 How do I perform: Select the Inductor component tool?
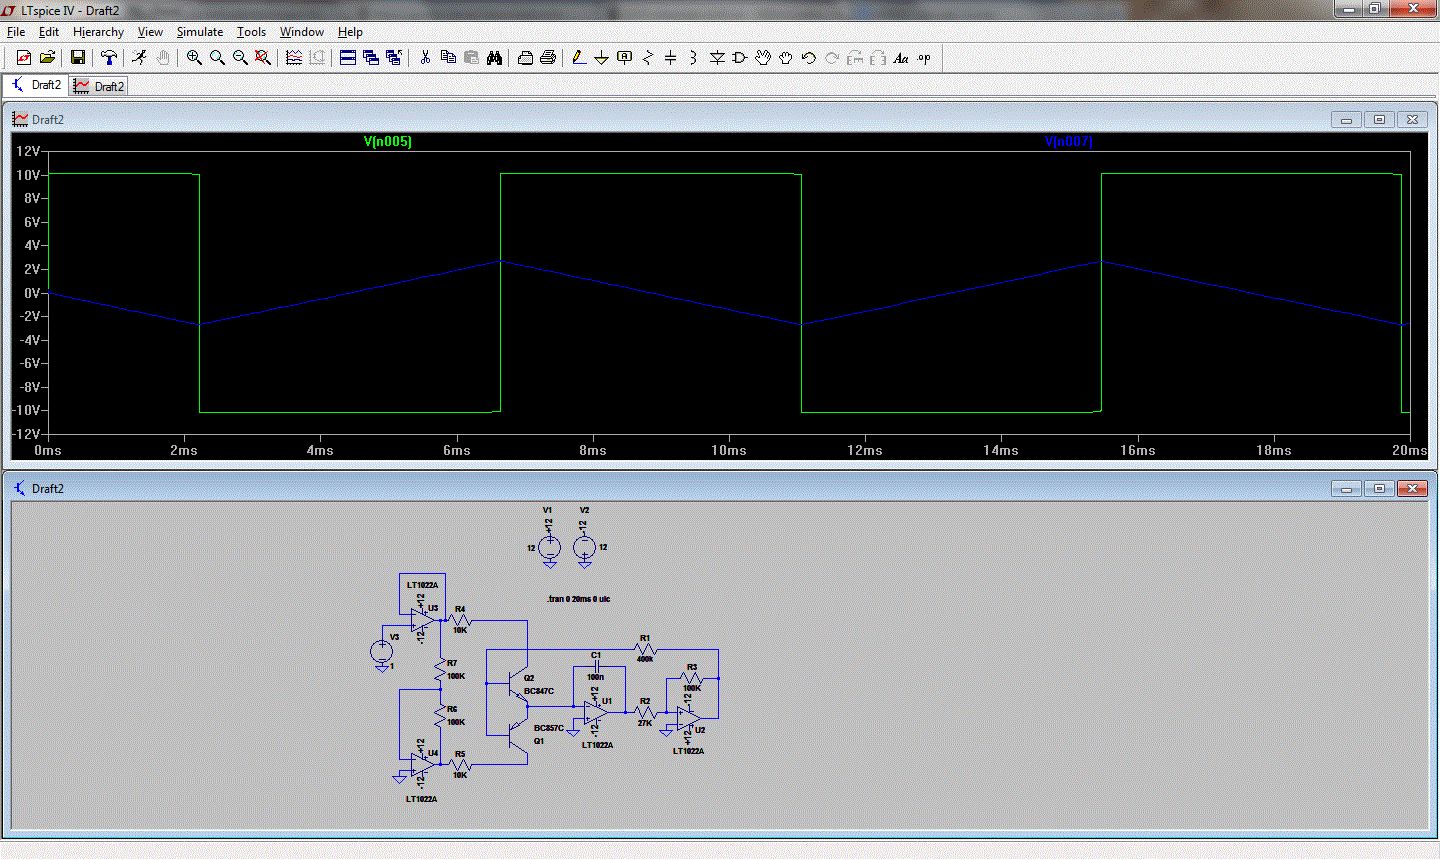(693, 58)
